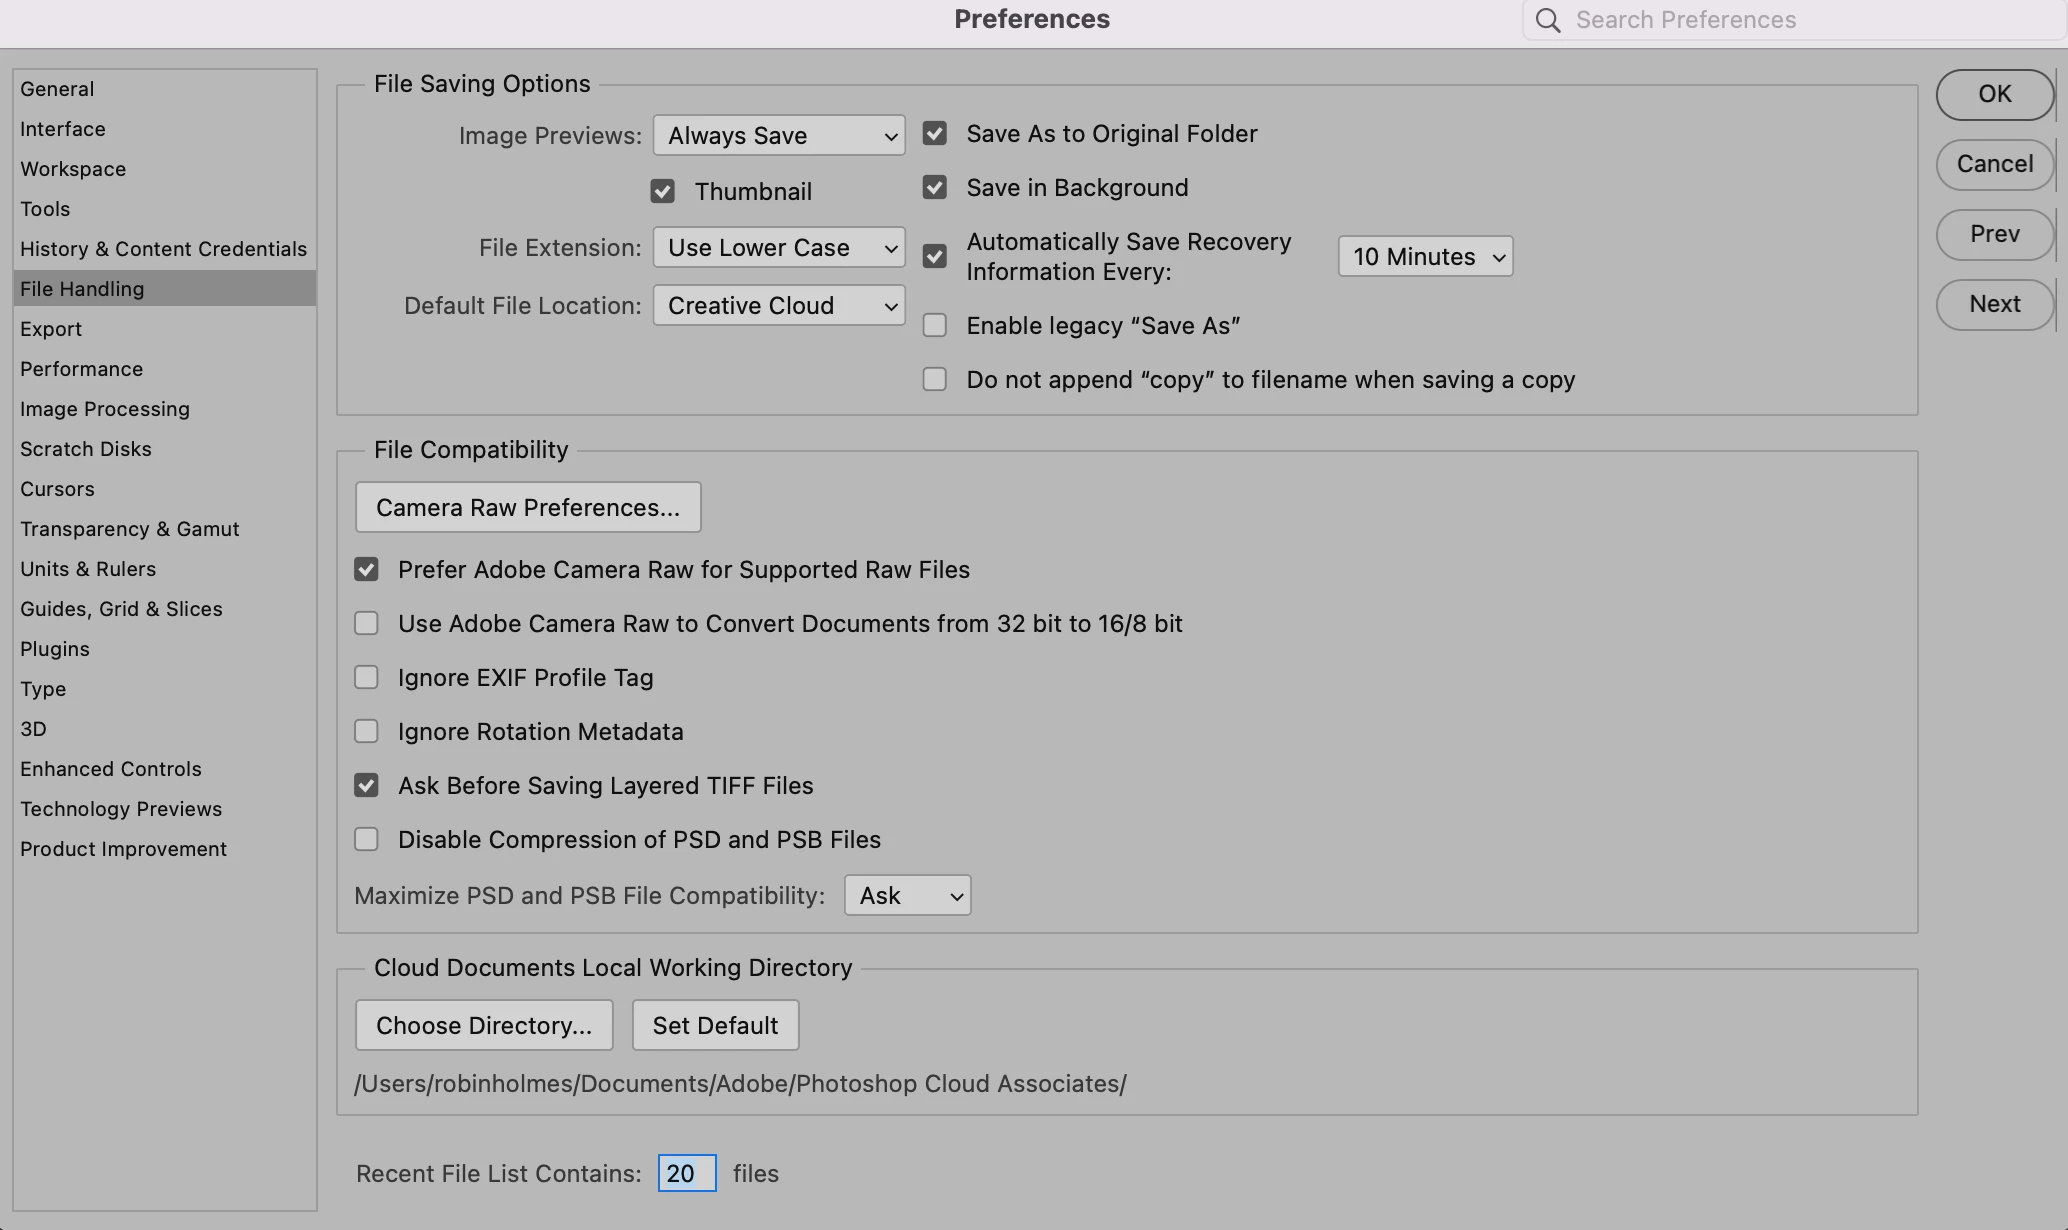Select Scratch Disks in the sidebar
Screen dimensions: 2068x1230
(85, 449)
